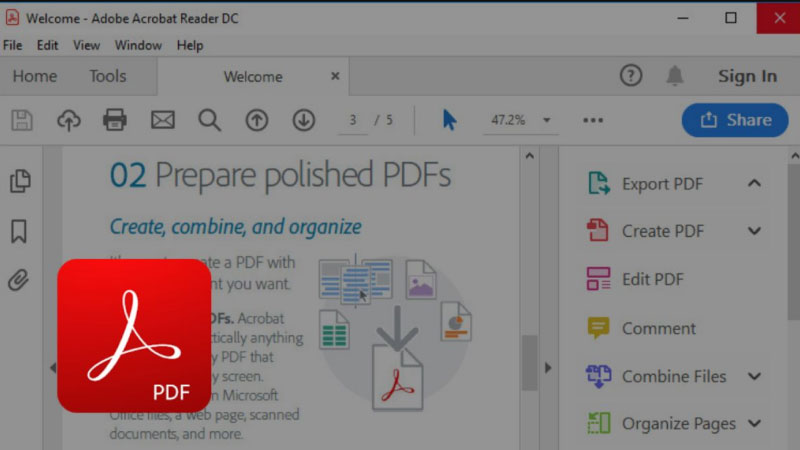Open the View menu
The height and width of the screenshot is (450, 800).
[x=86, y=45]
